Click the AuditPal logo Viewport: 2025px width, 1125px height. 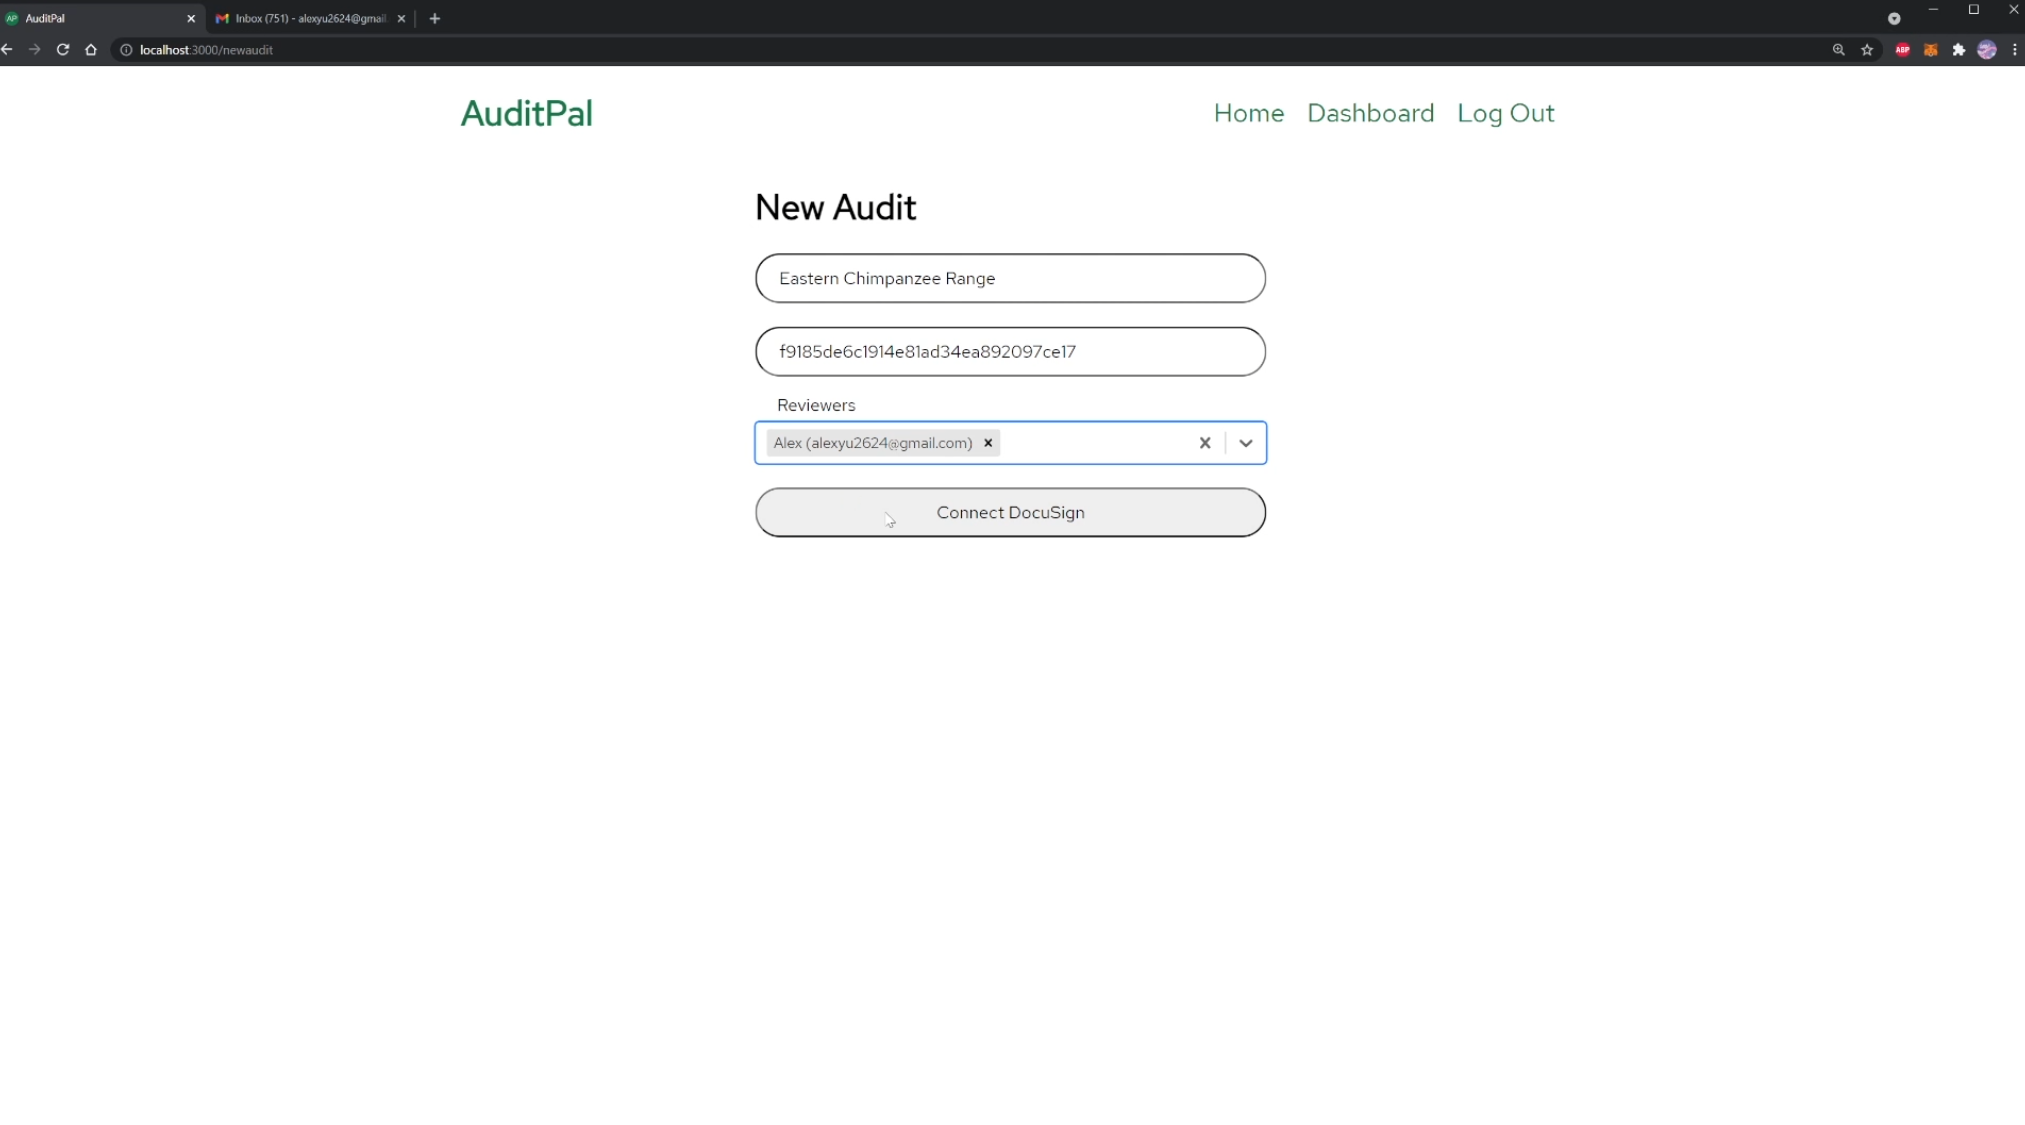(x=526, y=114)
